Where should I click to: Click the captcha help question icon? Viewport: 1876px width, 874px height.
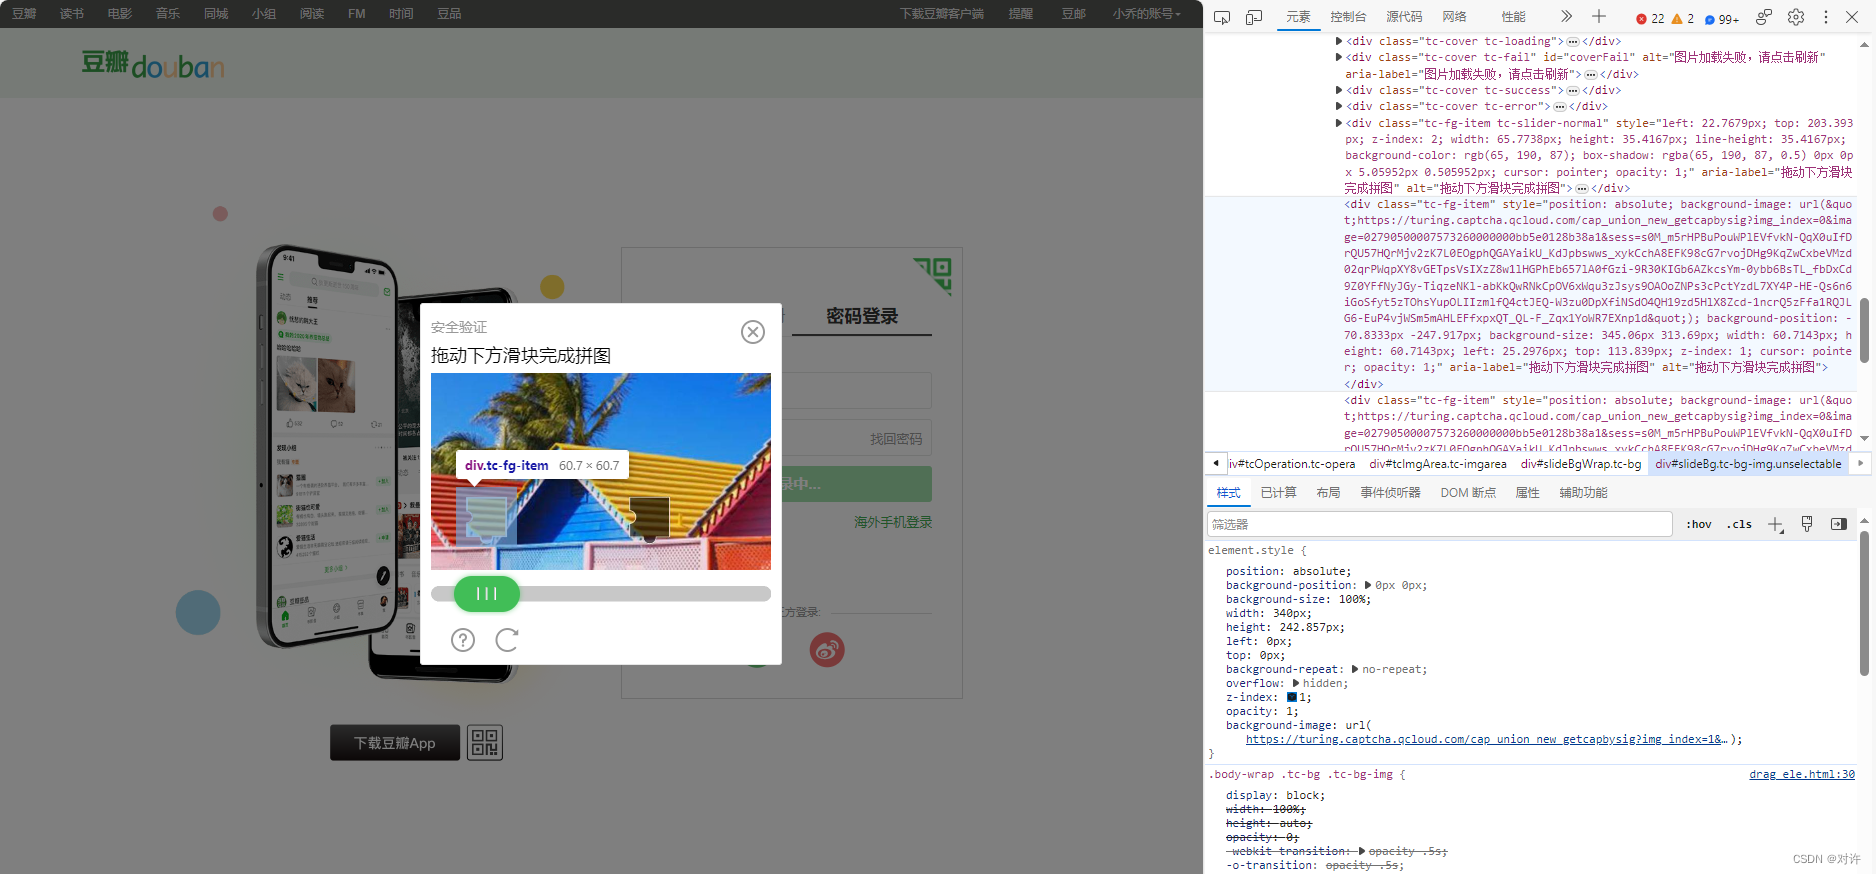463,640
